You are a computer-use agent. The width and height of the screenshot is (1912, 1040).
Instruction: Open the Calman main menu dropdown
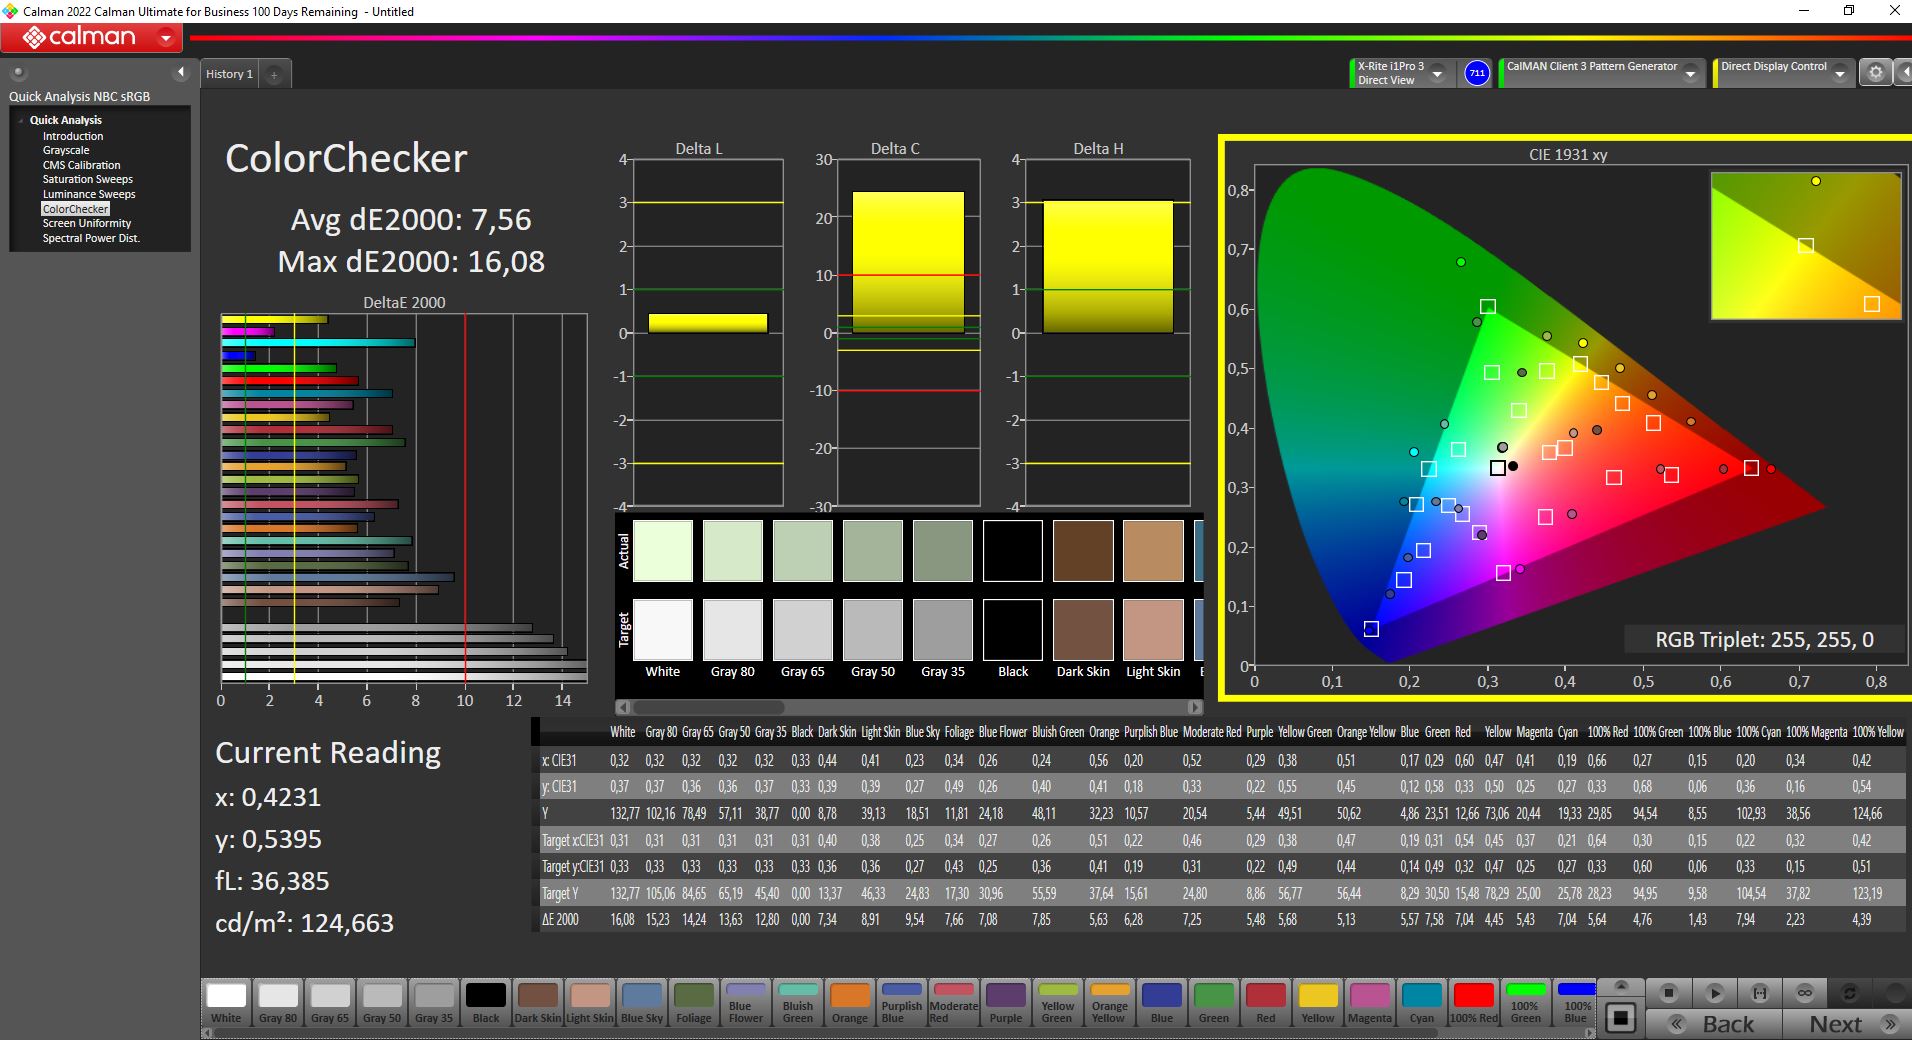point(166,38)
